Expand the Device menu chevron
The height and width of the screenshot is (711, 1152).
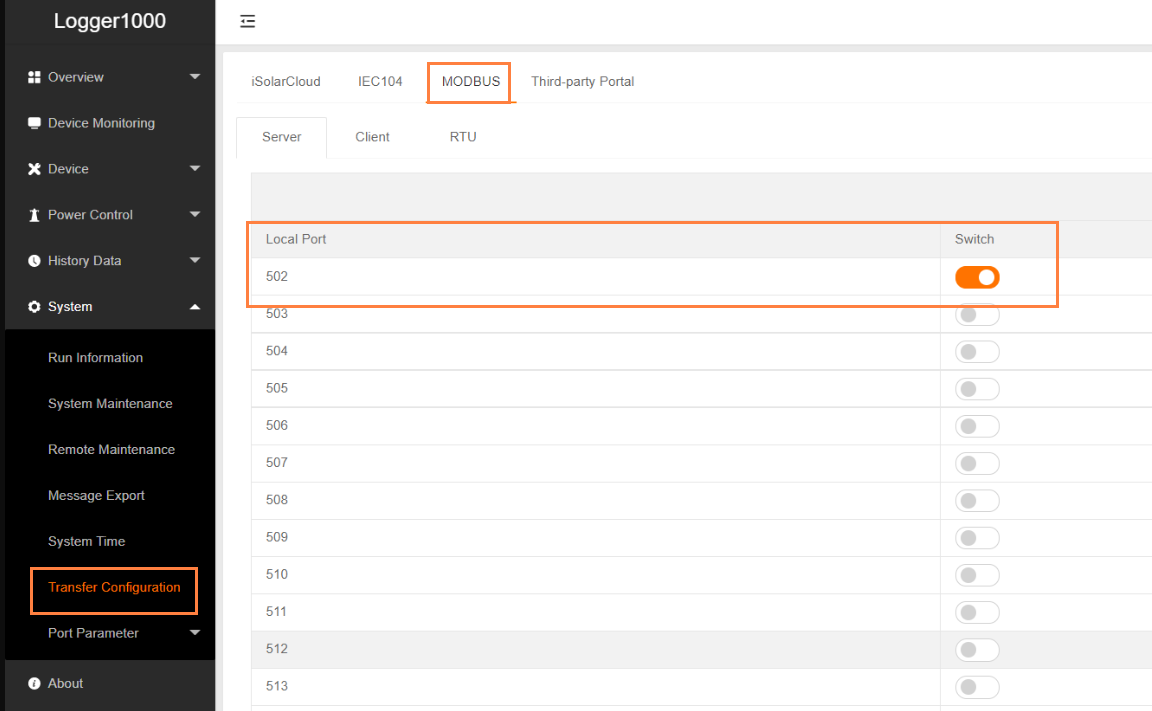(x=195, y=168)
